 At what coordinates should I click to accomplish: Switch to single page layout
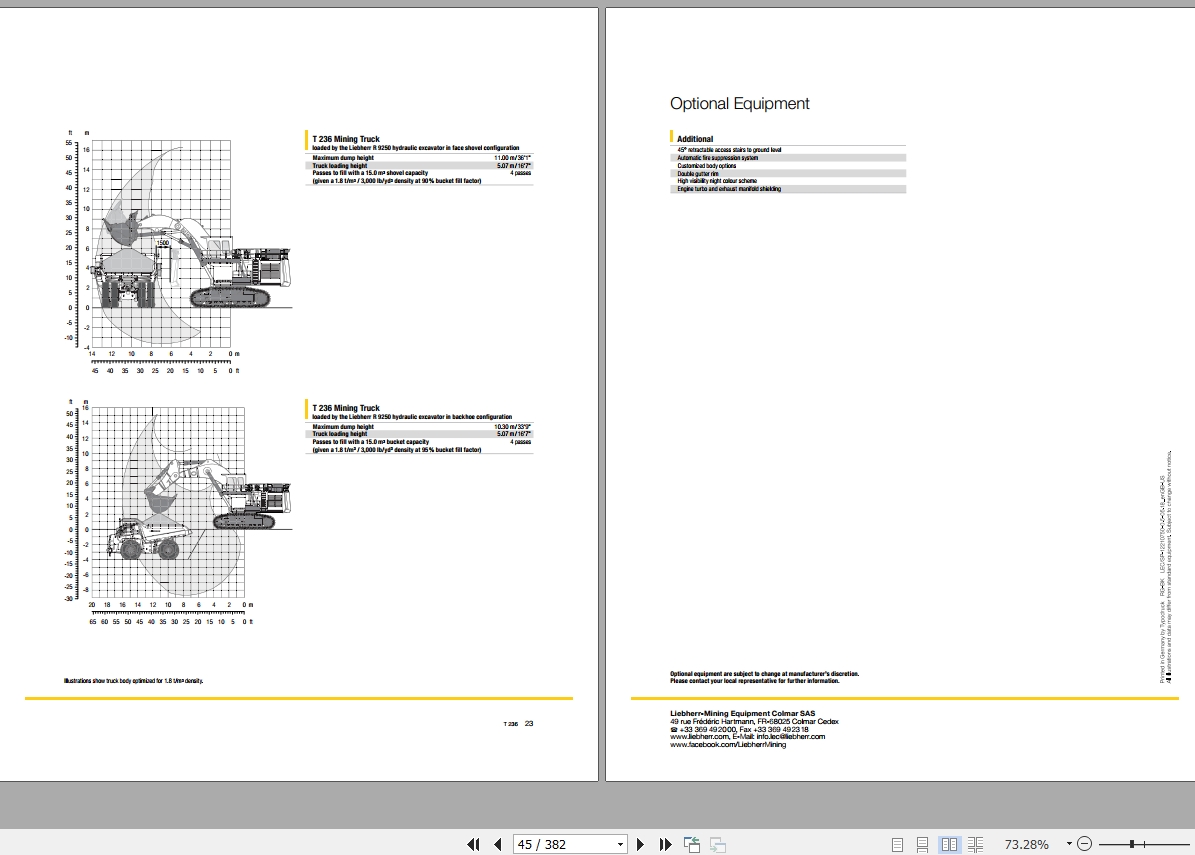pyautogui.click(x=896, y=844)
